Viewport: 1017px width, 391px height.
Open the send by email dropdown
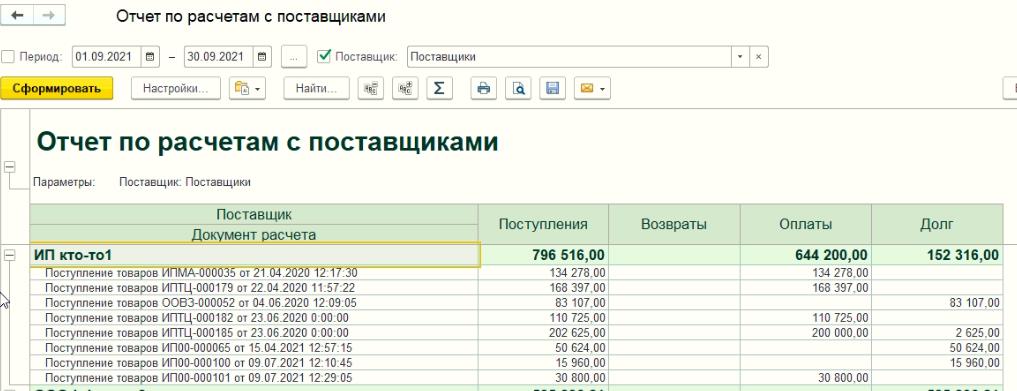pos(592,89)
